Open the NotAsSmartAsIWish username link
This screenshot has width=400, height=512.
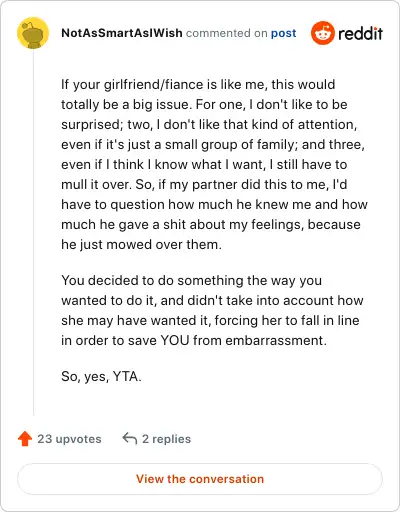click(x=122, y=33)
